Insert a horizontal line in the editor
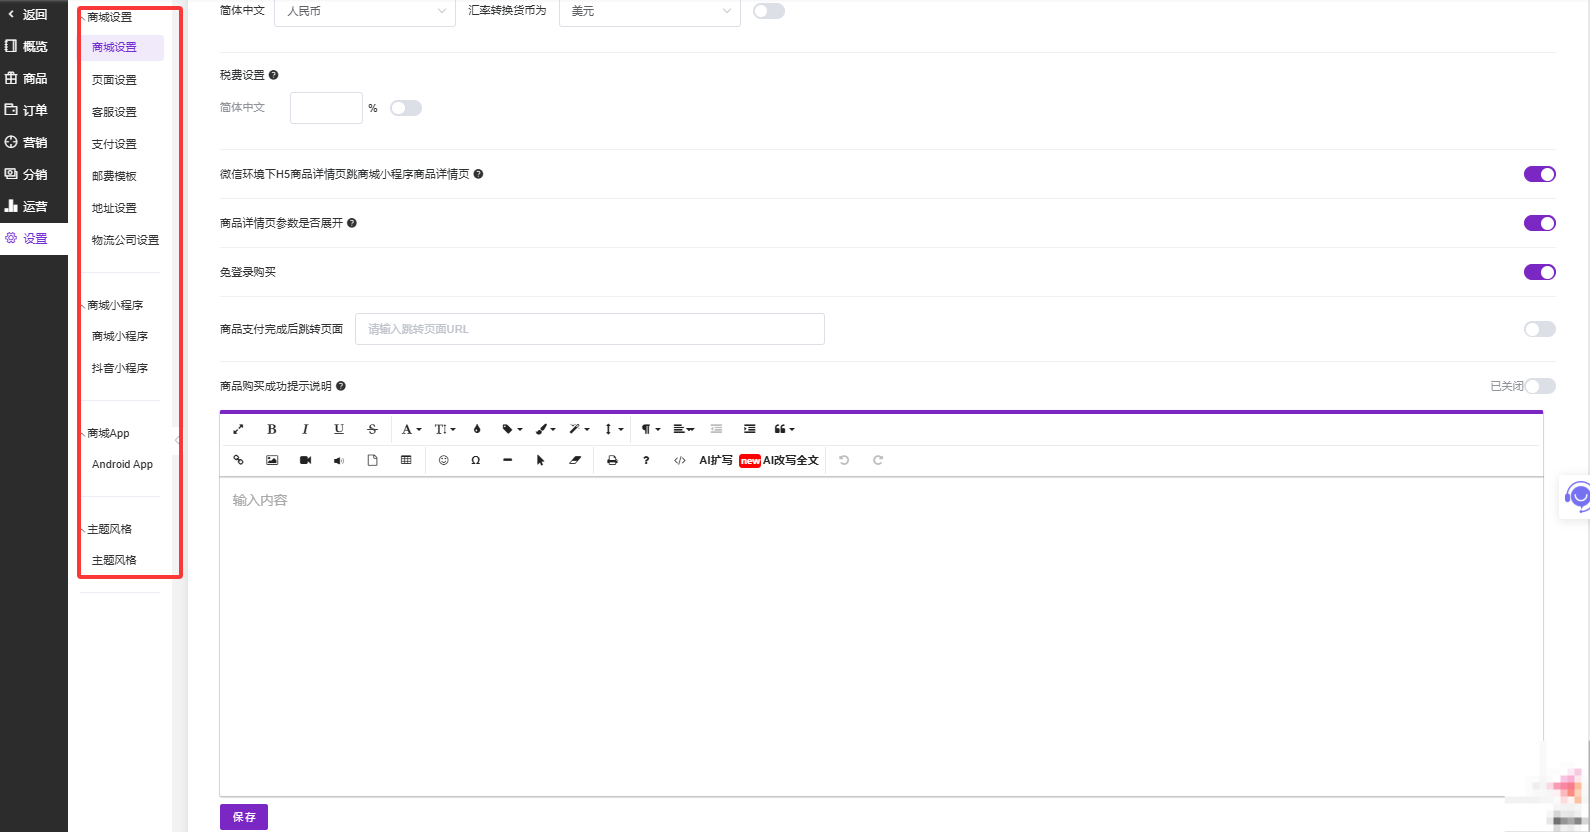Image resolution: width=1590 pixels, height=832 pixels. 508,460
